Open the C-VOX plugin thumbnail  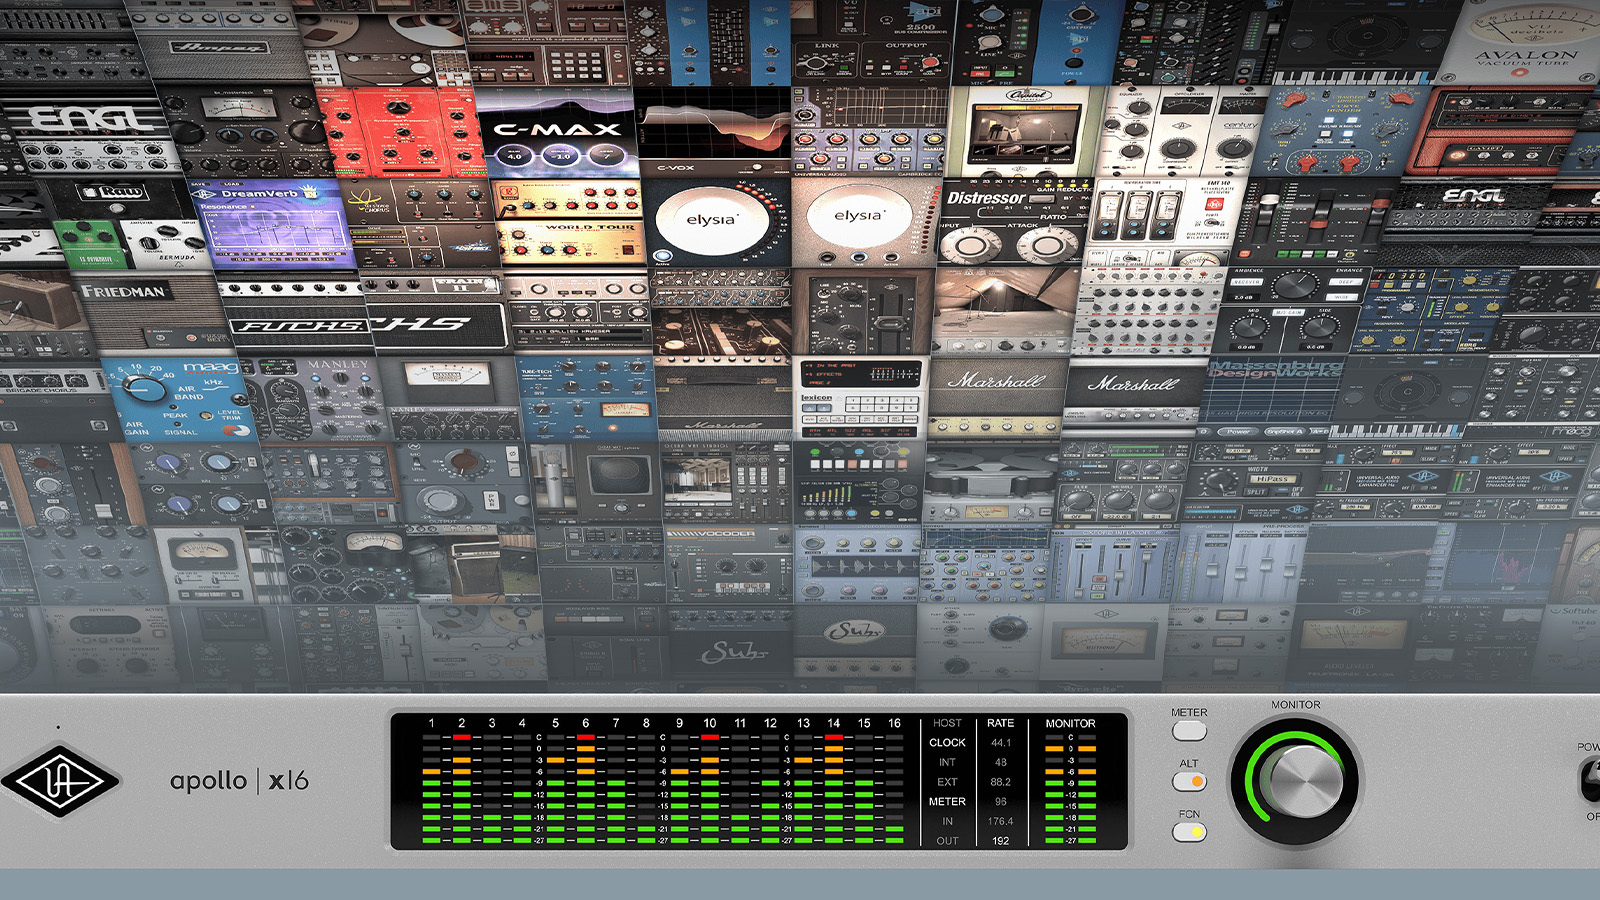pos(713,132)
